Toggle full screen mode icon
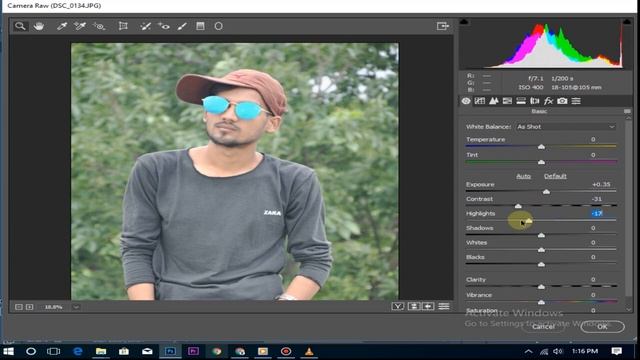Screen dimensions: 640x360 click(442, 26)
